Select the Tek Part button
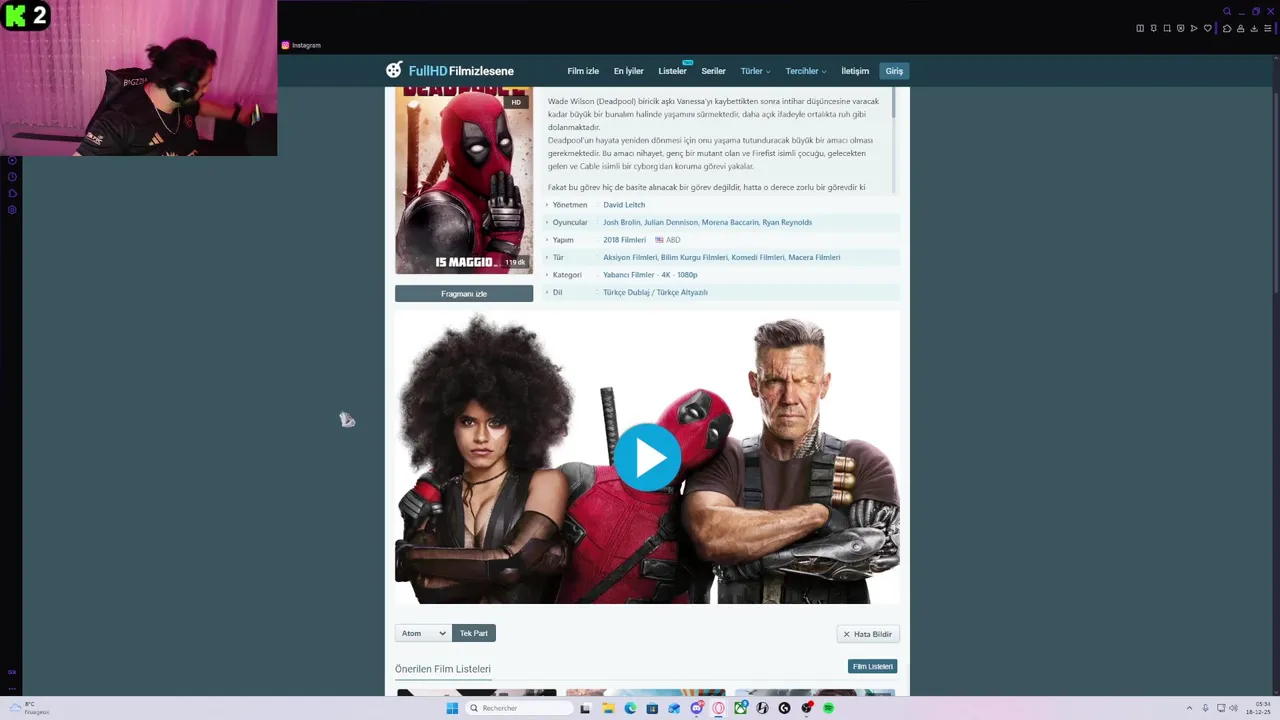This screenshot has width=1280, height=720. point(474,633)
